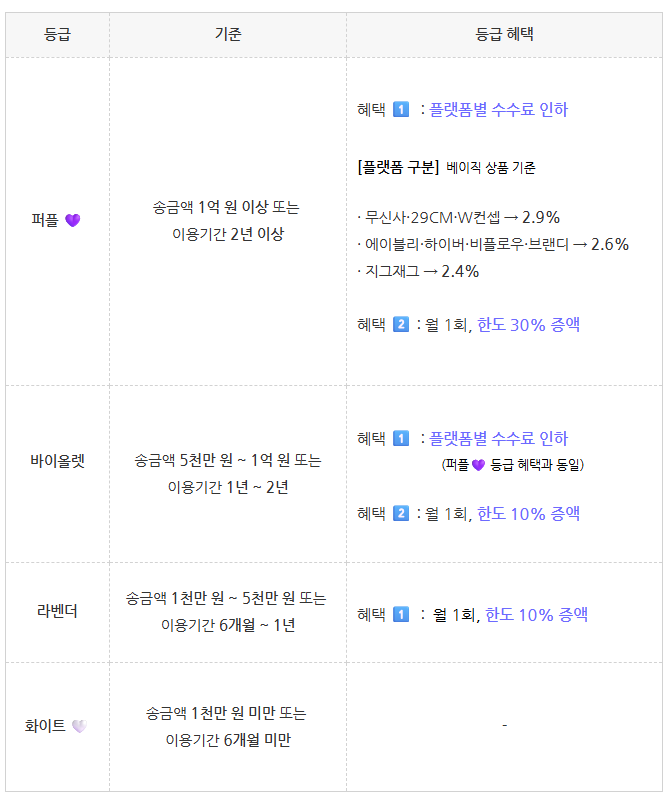The width and height of the screenshot is (666, 800).
Task: Click the purple heart beside 퍼플
Action: [x=72, y=221]
